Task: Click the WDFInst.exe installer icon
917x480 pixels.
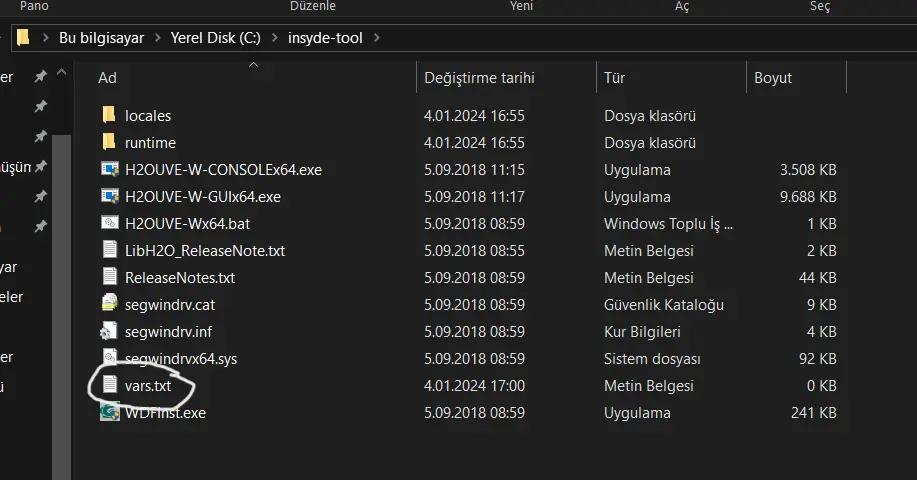Action: (x=110, y=412)
